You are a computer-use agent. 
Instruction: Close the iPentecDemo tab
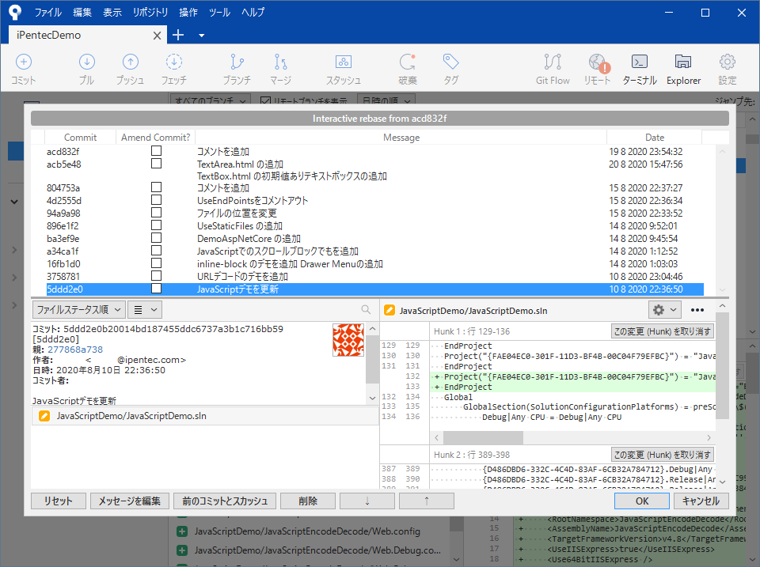point(157,35)
